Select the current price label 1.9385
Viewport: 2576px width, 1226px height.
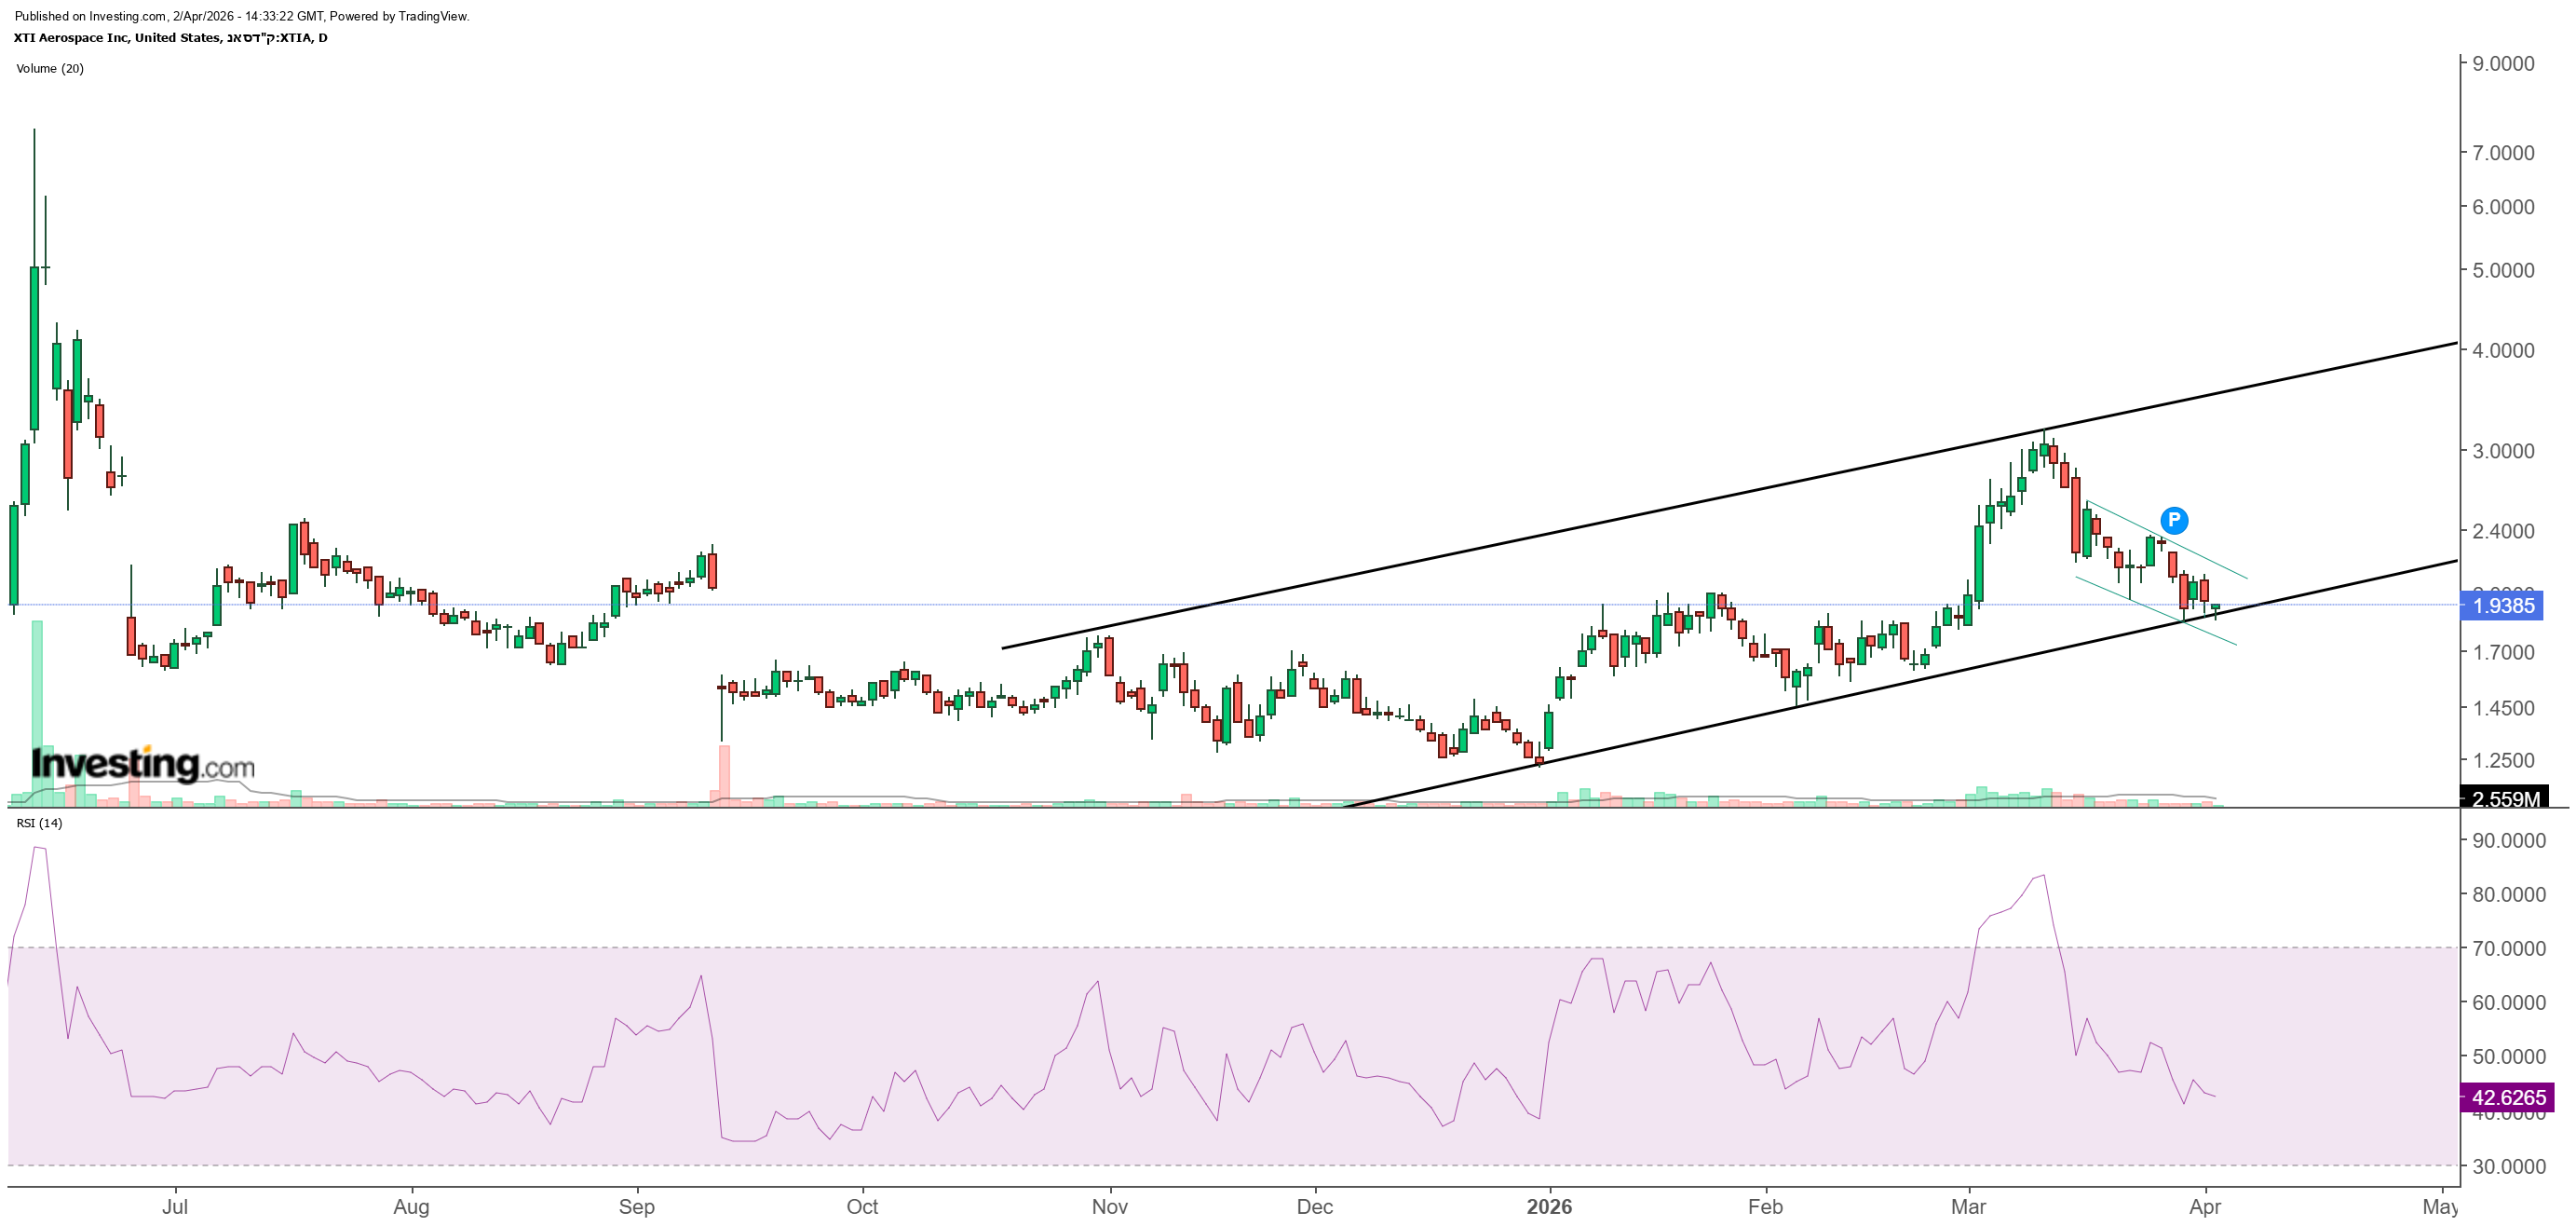tap(2502, 605)
